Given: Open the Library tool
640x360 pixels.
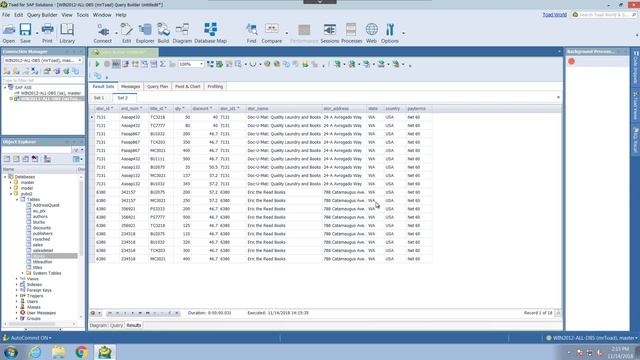Looking at the screenshot, I should tap(67, 33).
